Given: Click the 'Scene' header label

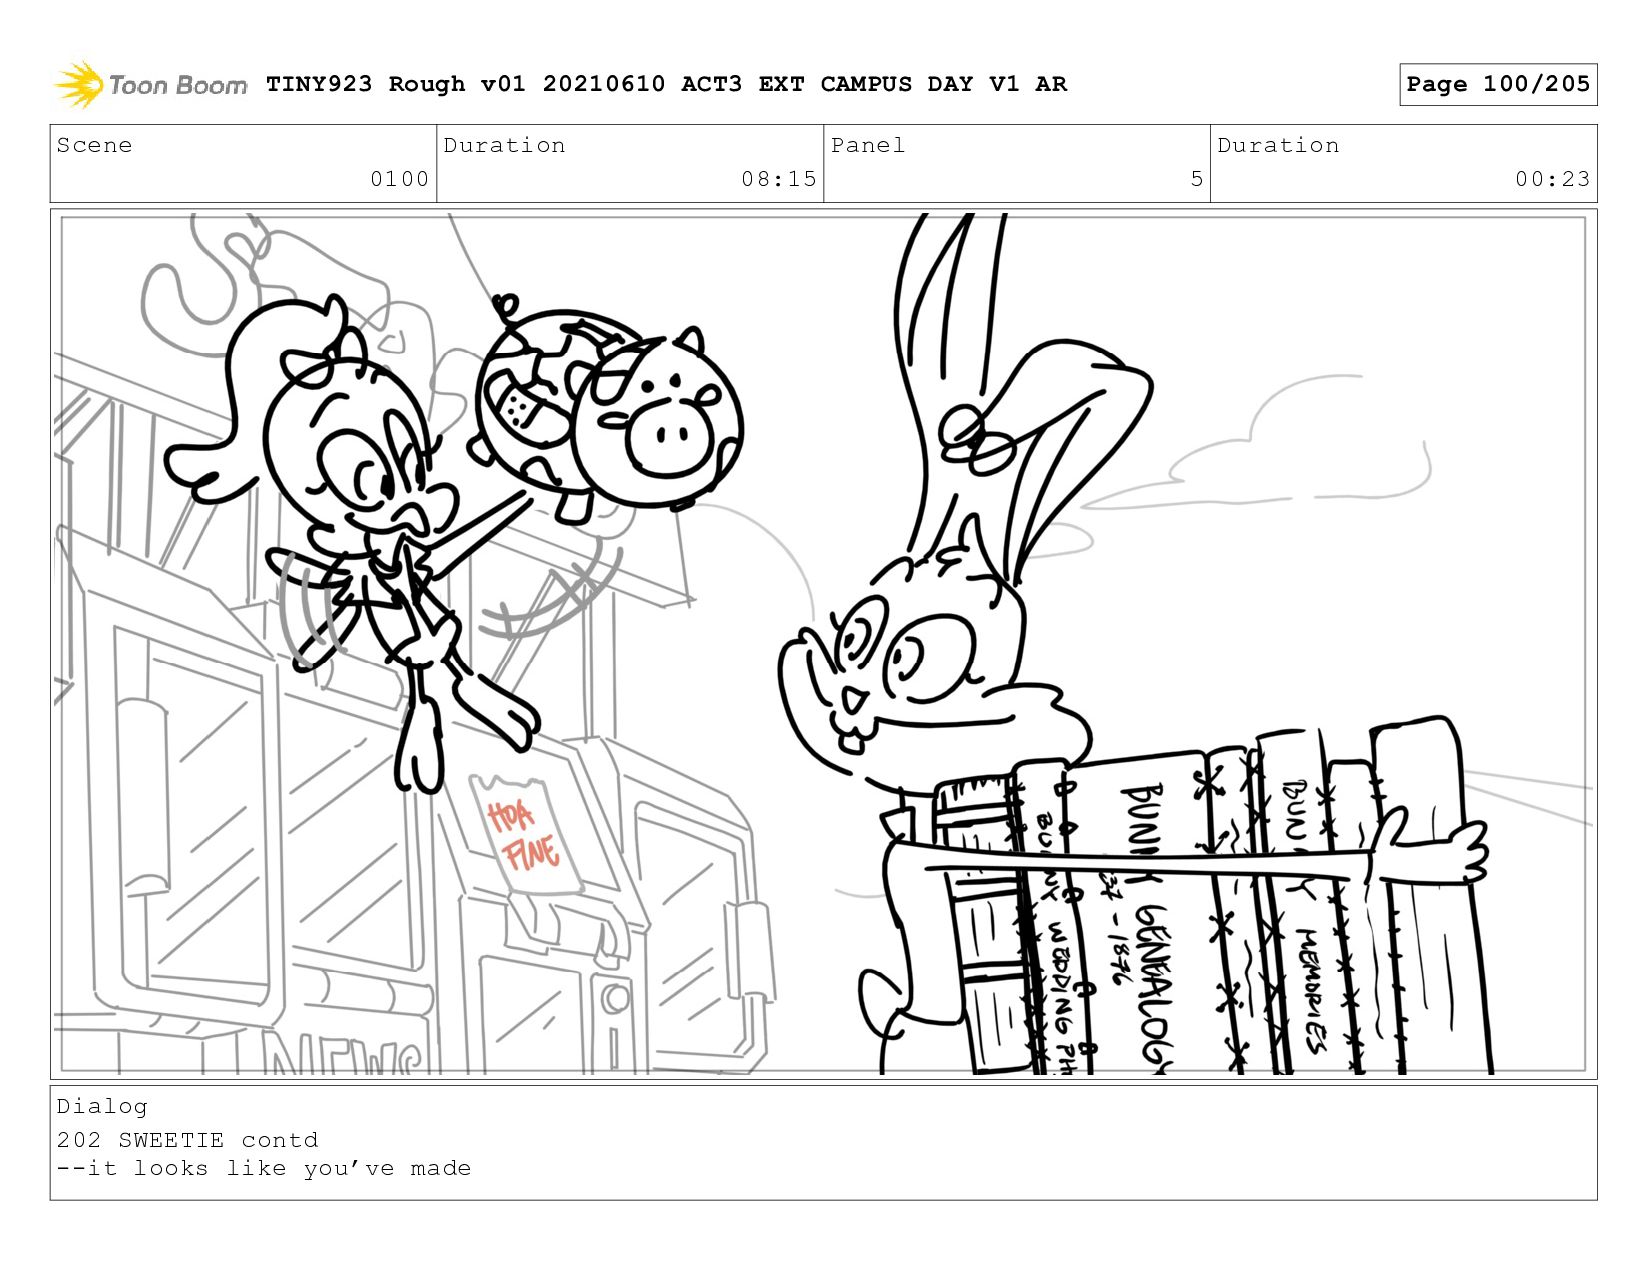Looking at the screenshot, I should click(94, 145).
